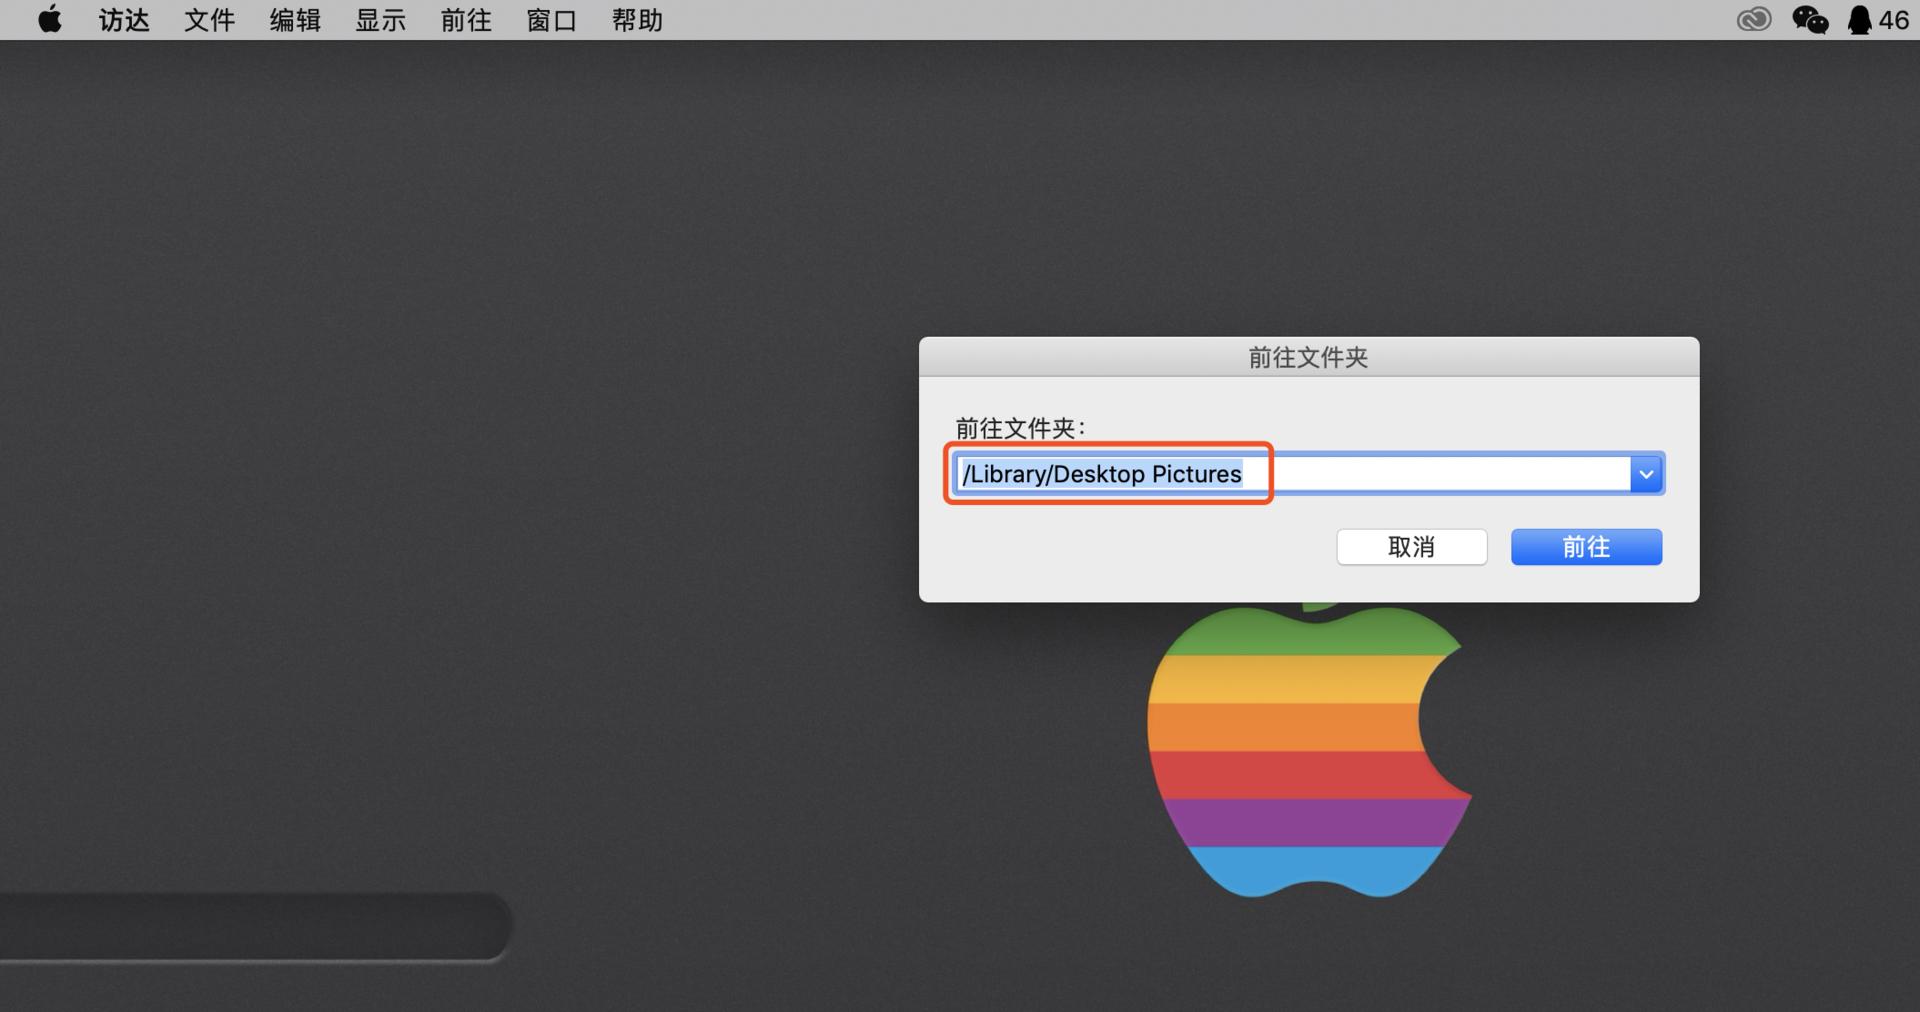
Task: Open WeChat from the menu bar
Action: 1808,19
